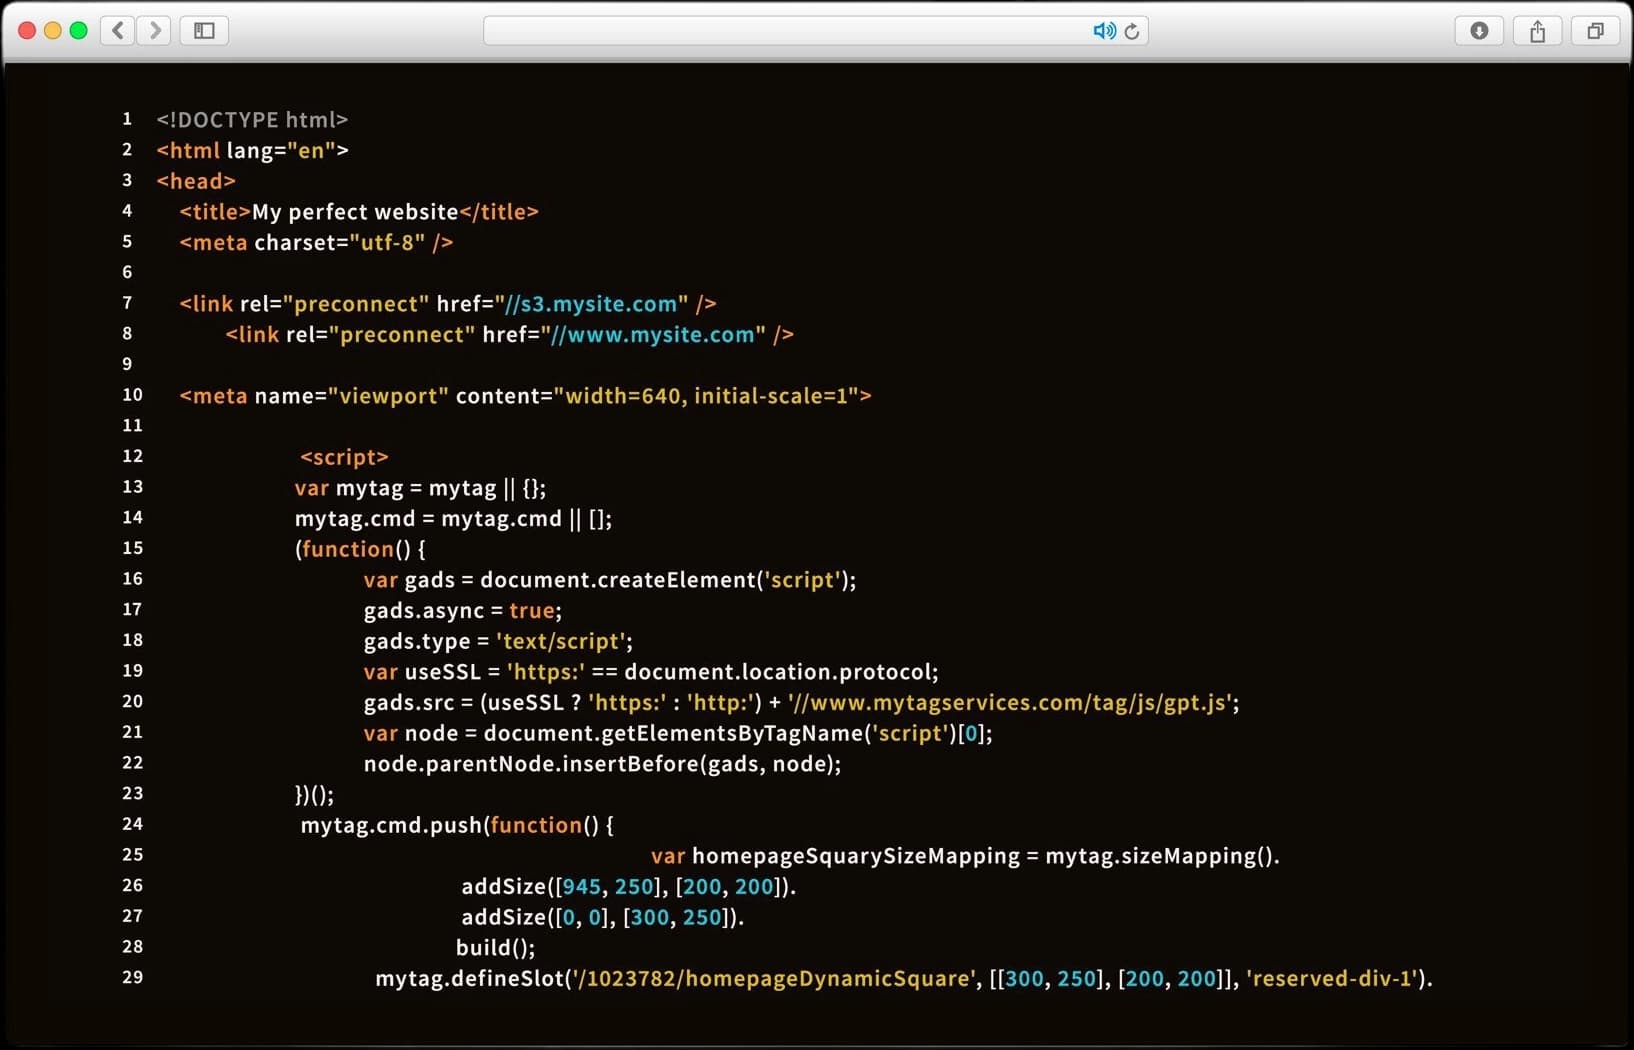1634x1050 pixels.
Task: Click the DOCTYPE html declaration
Action: pyautogui.click(x=252, y=119)
